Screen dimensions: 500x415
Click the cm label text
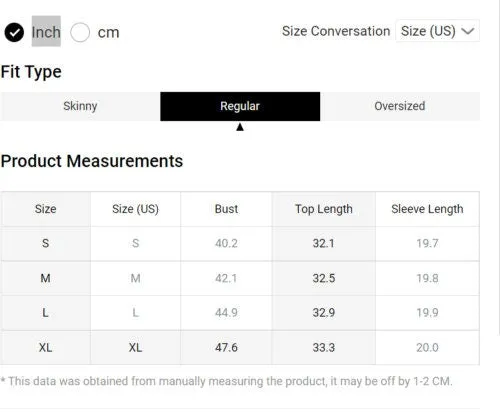(x=108, y=33)
